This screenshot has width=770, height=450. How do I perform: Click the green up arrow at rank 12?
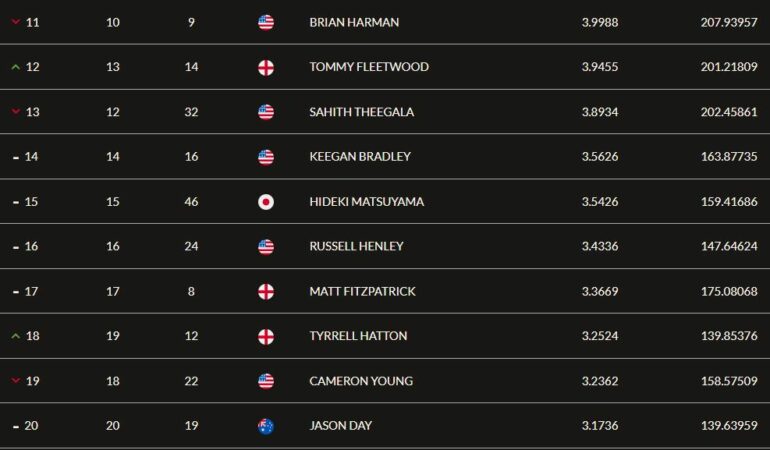click(16, 67)
